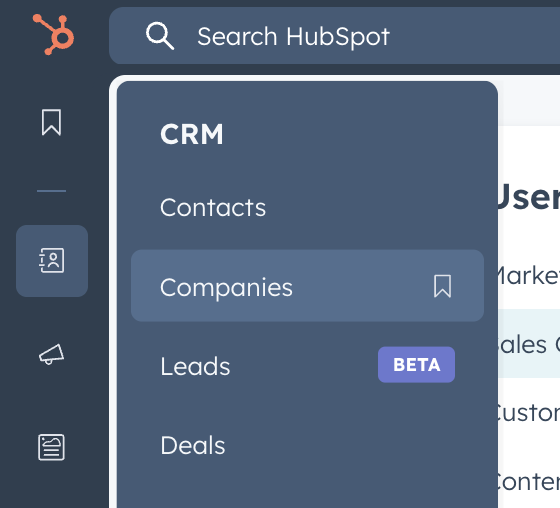Select the partially hidden Content row
The width and height of the screenshot is (560, 508).
point(529,481)
